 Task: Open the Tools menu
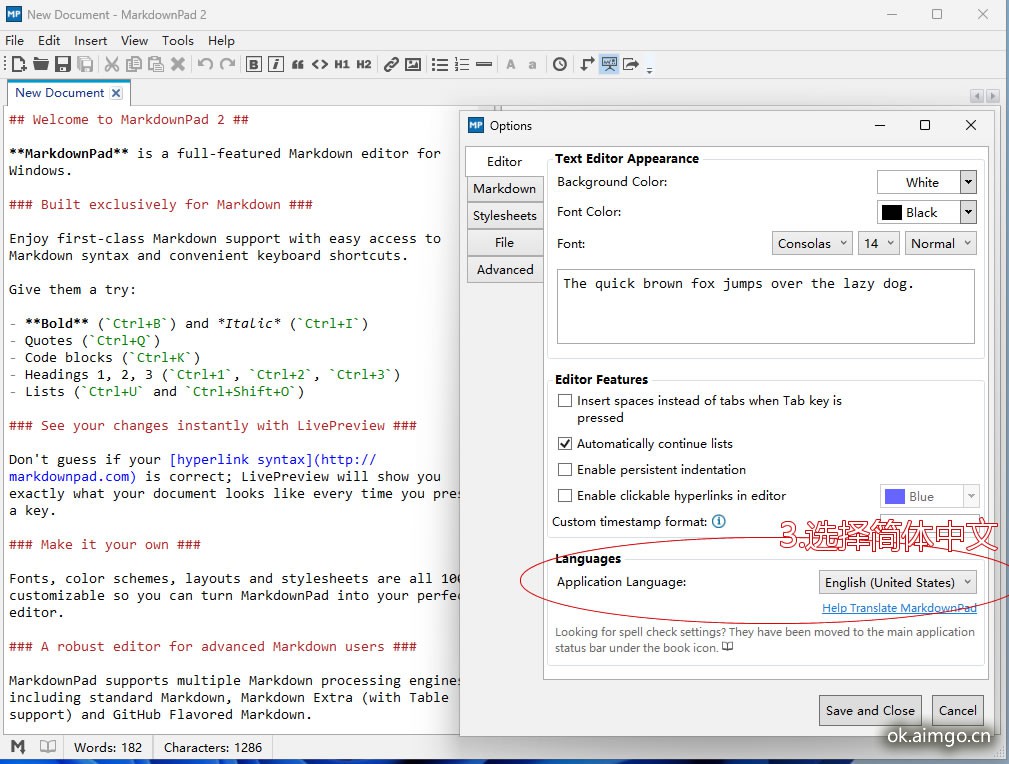[x=178, y=41]
